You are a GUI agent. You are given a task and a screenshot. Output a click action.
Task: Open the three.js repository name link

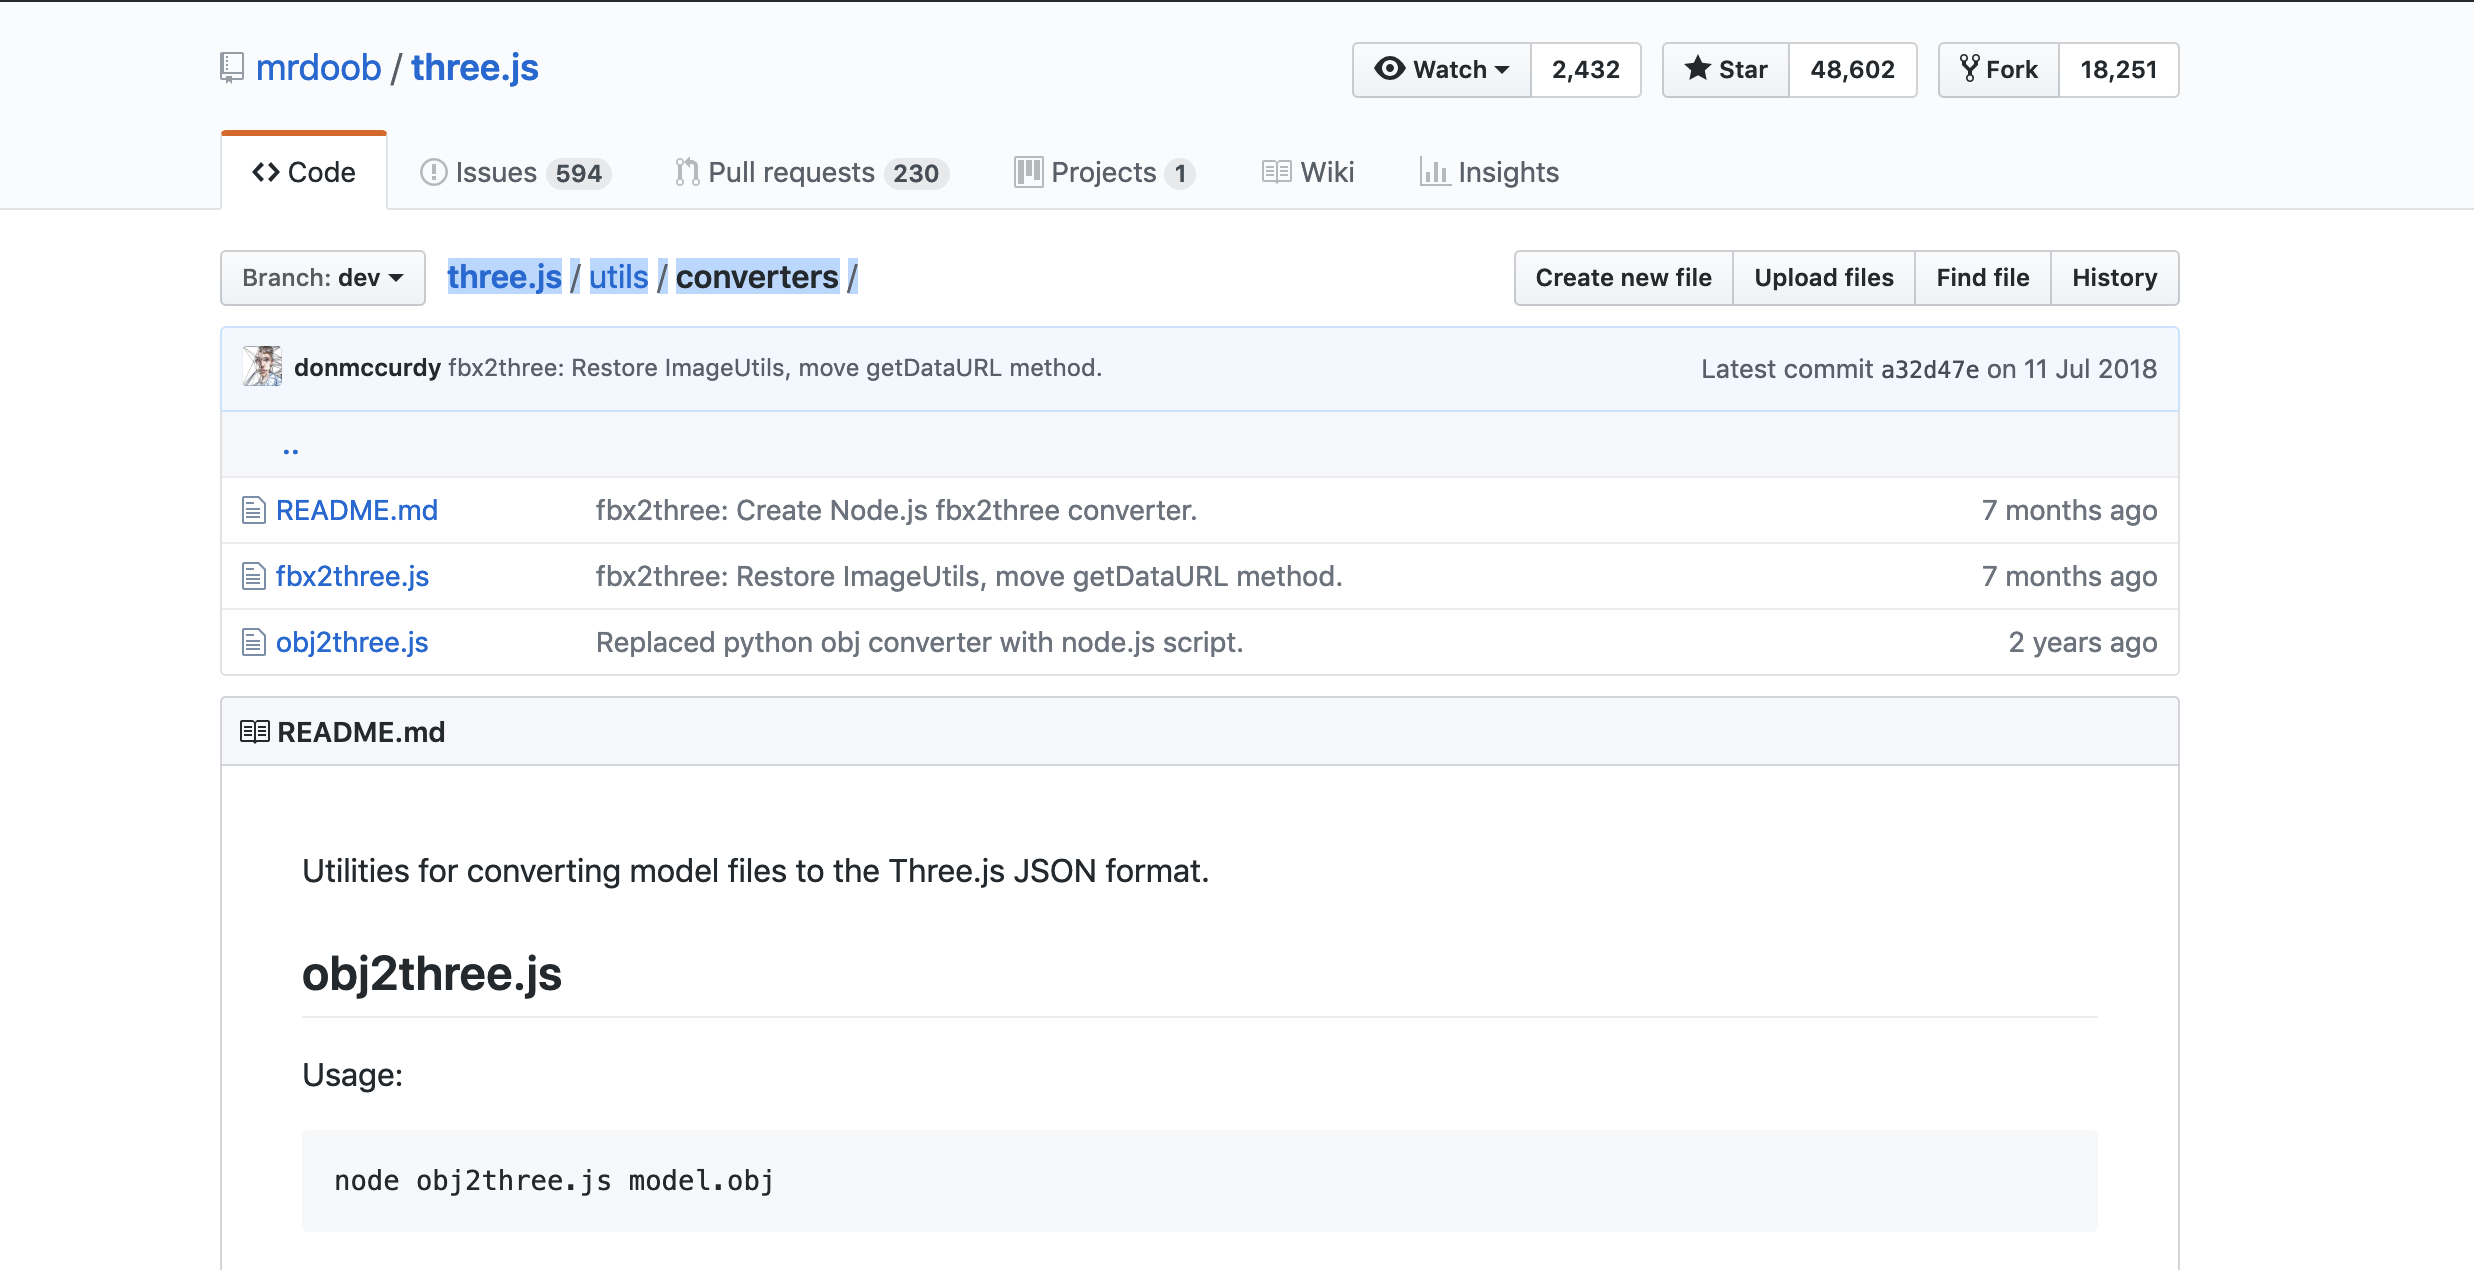[475, 68]
